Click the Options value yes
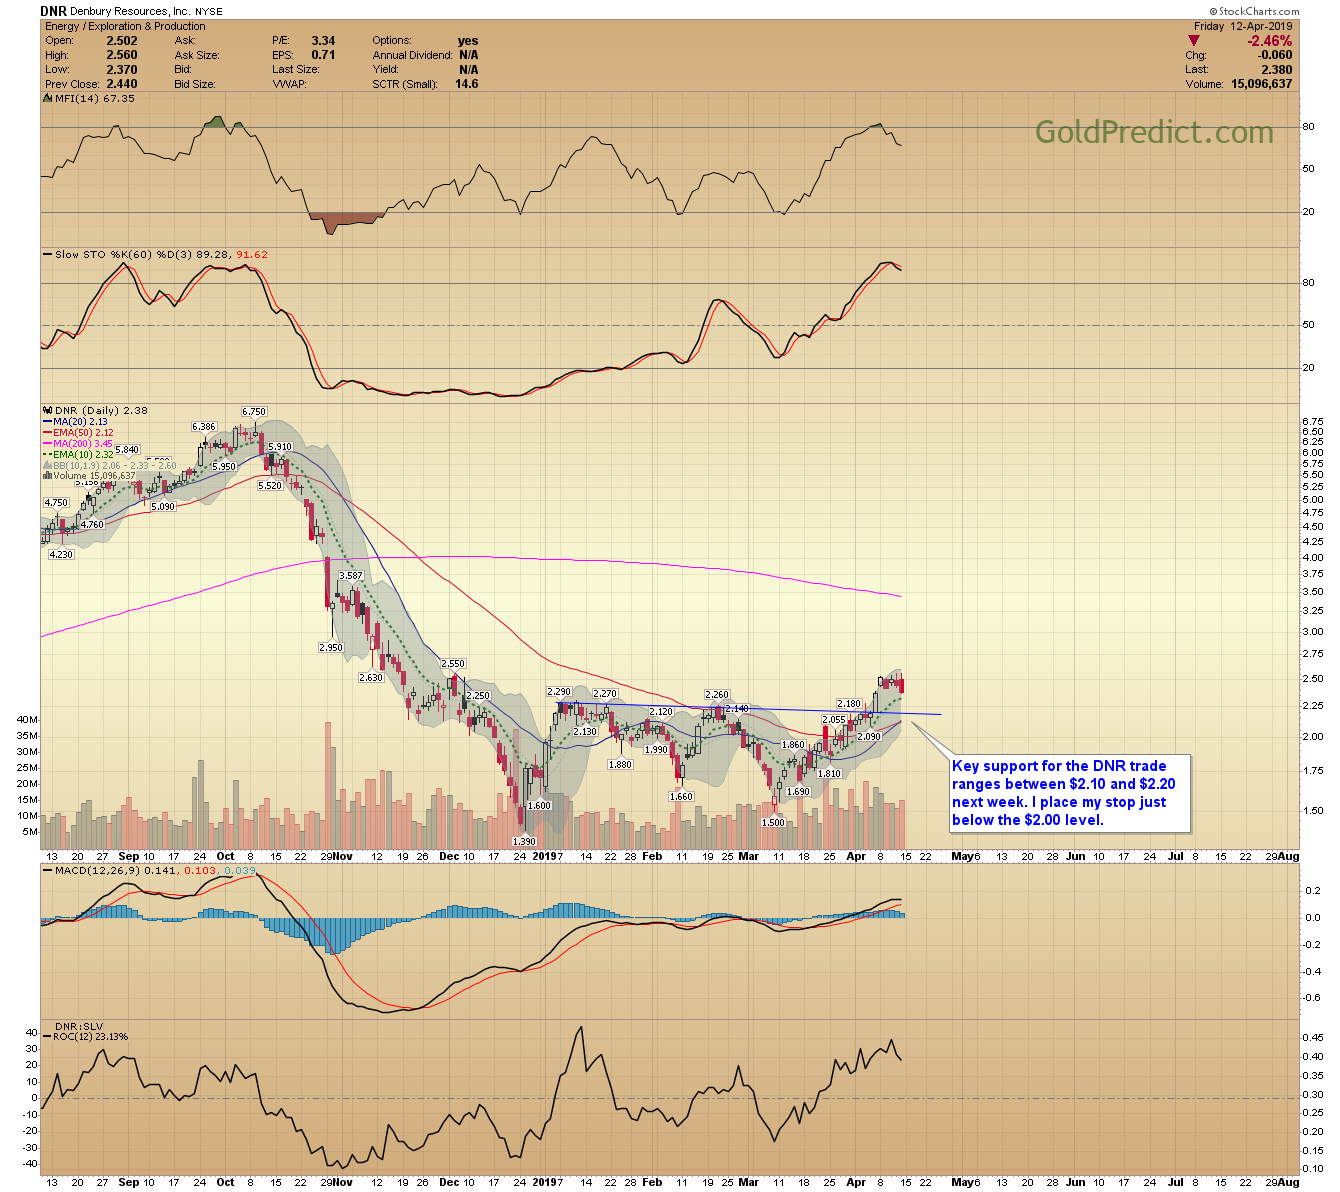Image resolution: width=1340 pixels, height=1192 pixels. [x=468, y=41]
